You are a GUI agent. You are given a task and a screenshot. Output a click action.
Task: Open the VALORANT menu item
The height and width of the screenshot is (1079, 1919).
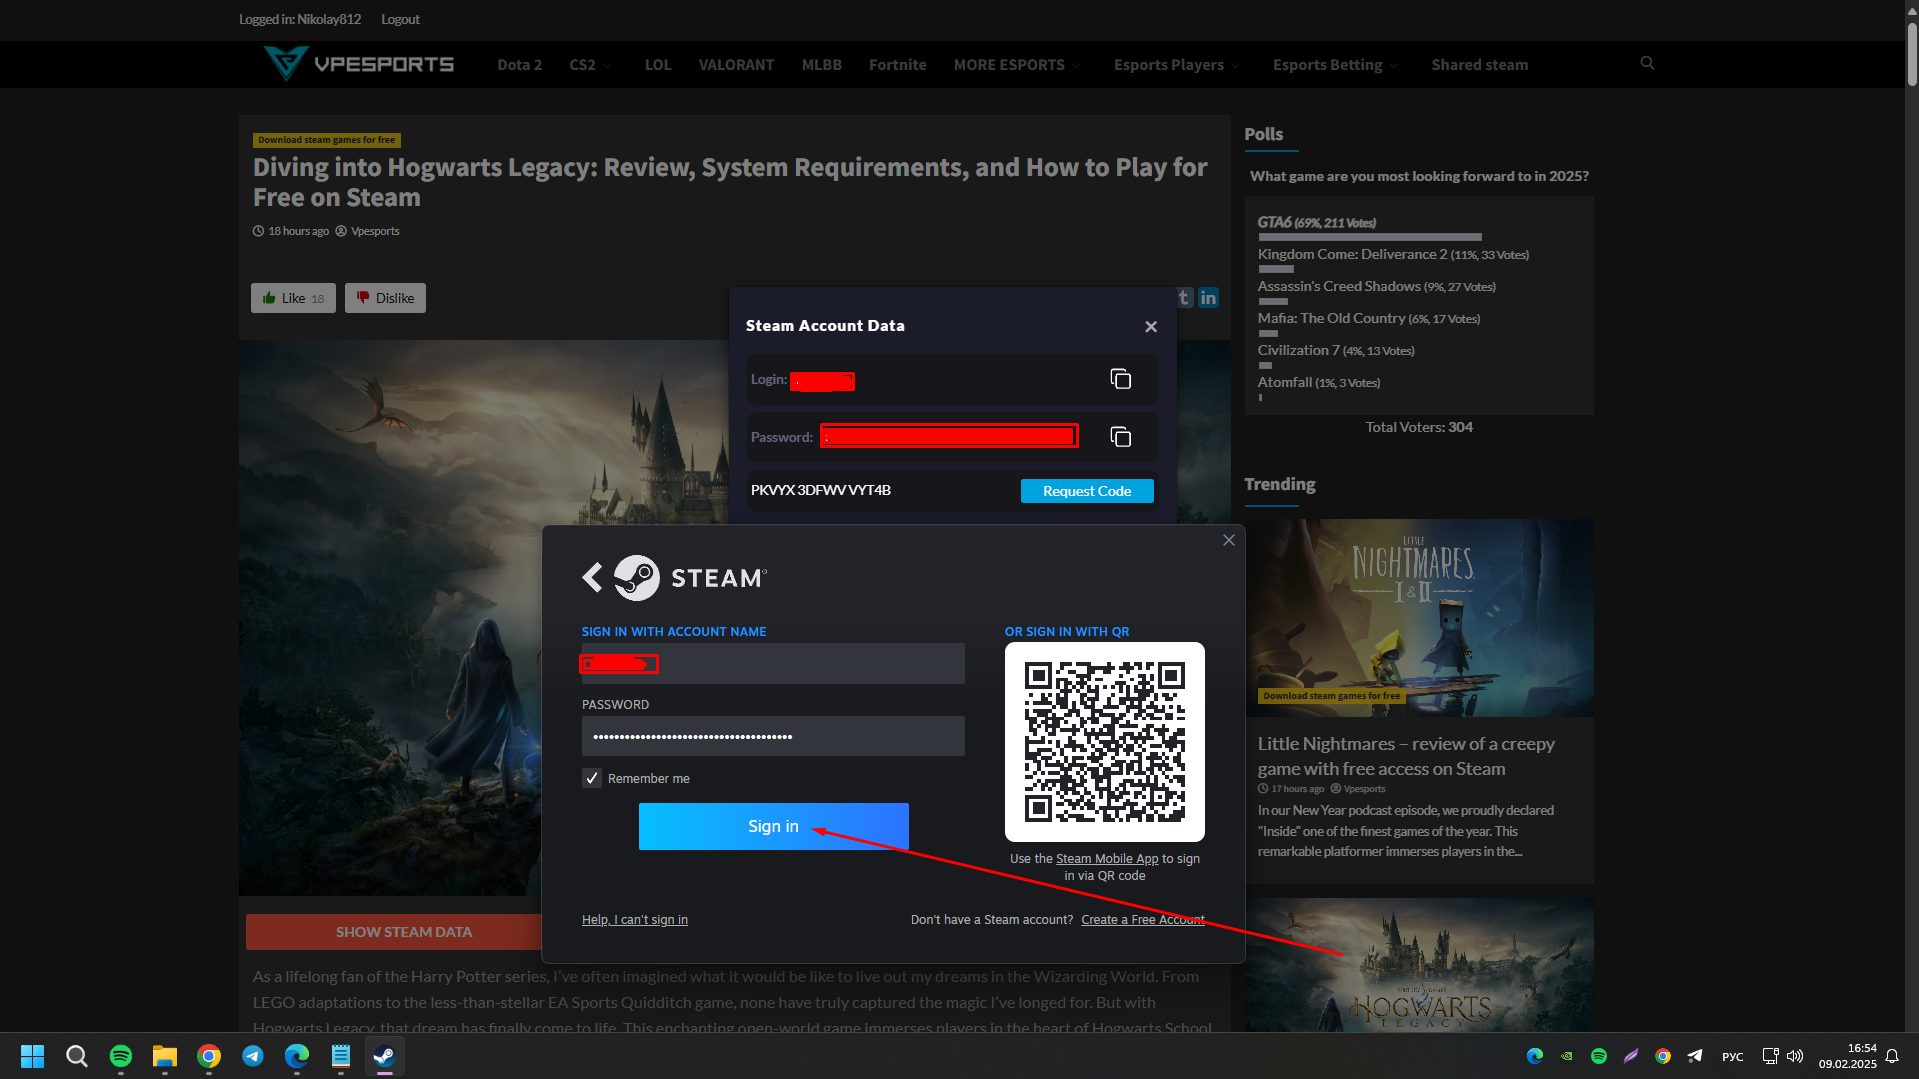(736, 65)
